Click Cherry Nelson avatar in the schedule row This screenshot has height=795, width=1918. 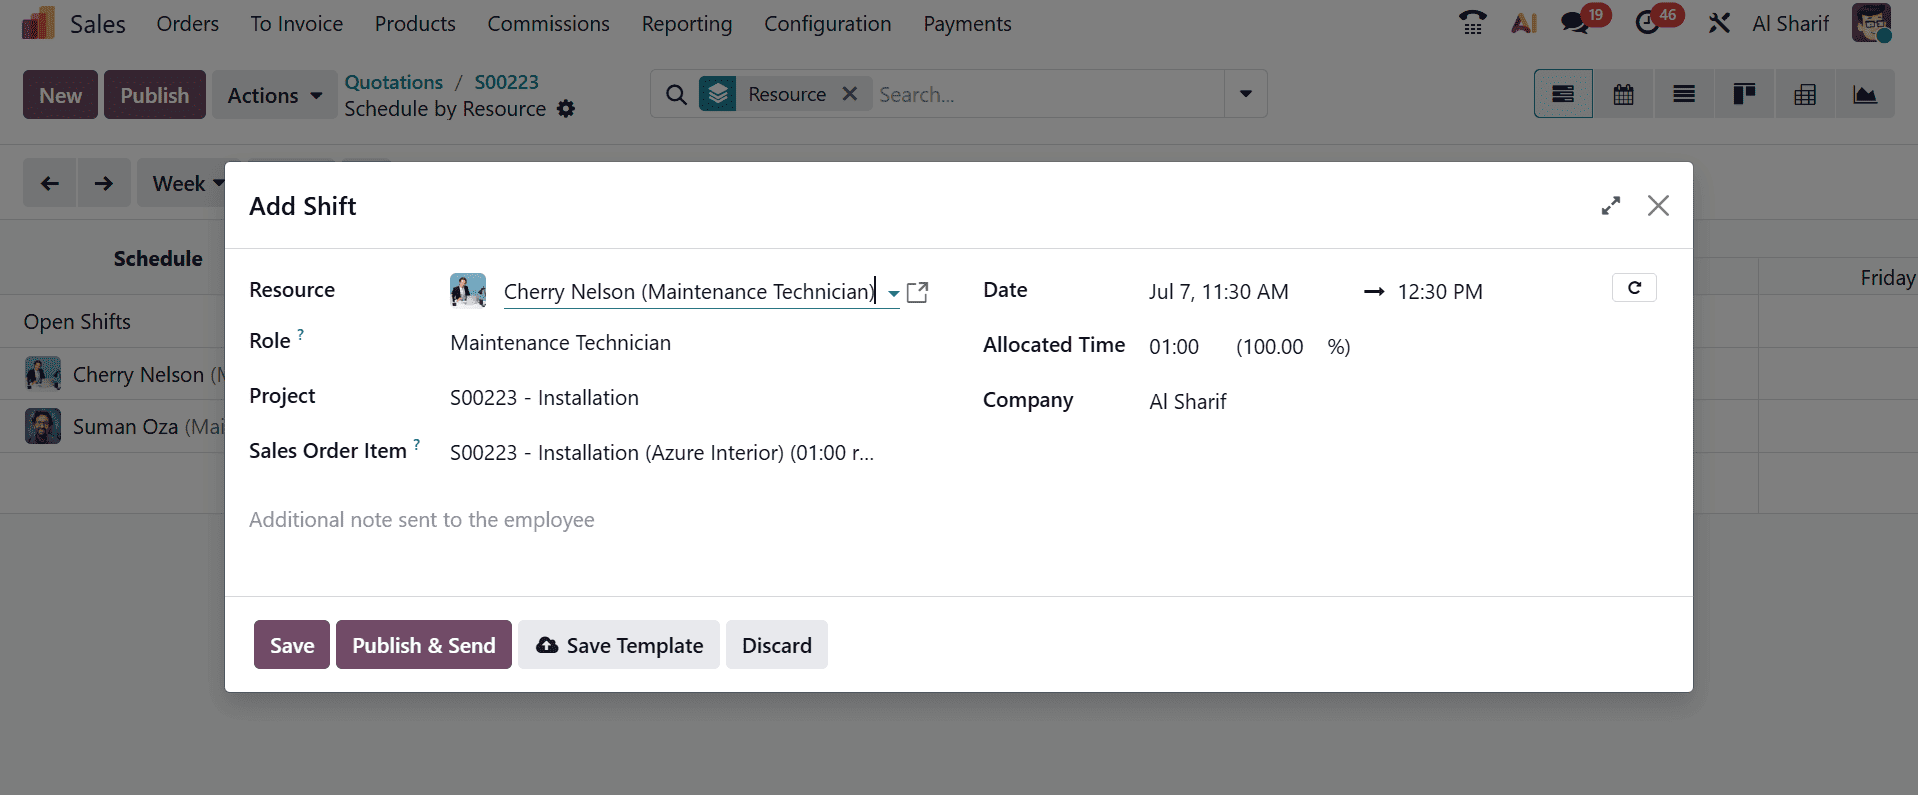click(x=43, y=374)
